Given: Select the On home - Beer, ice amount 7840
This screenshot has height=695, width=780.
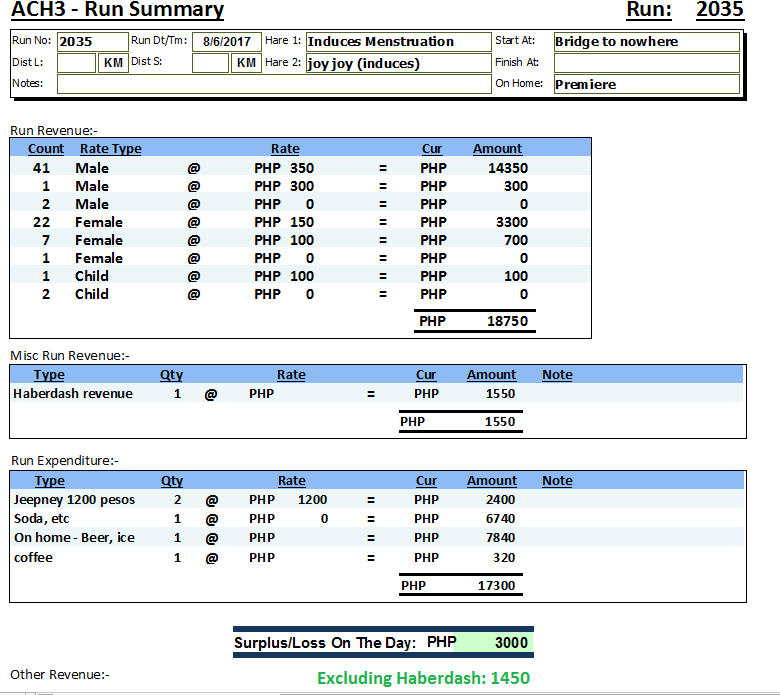Looking at the screenshot, I should pyautogui.click(x=500, y=538).
